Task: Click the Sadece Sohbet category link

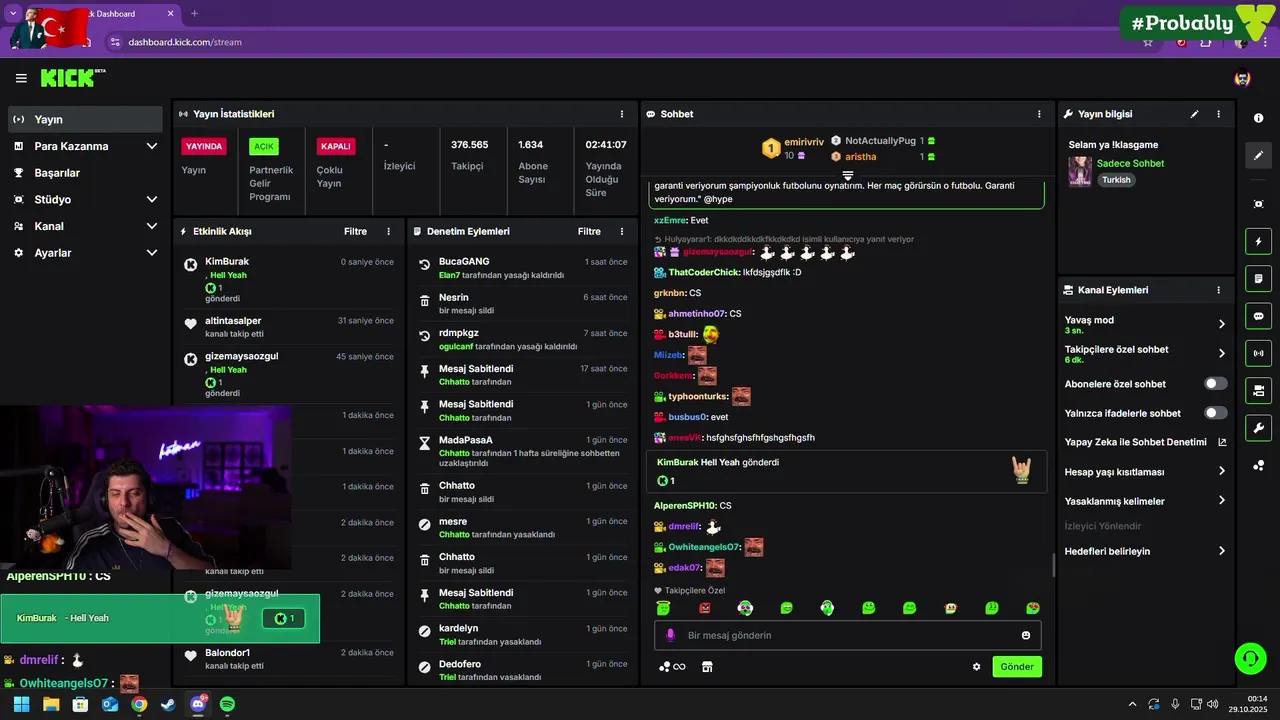Action: [1130, 163]
